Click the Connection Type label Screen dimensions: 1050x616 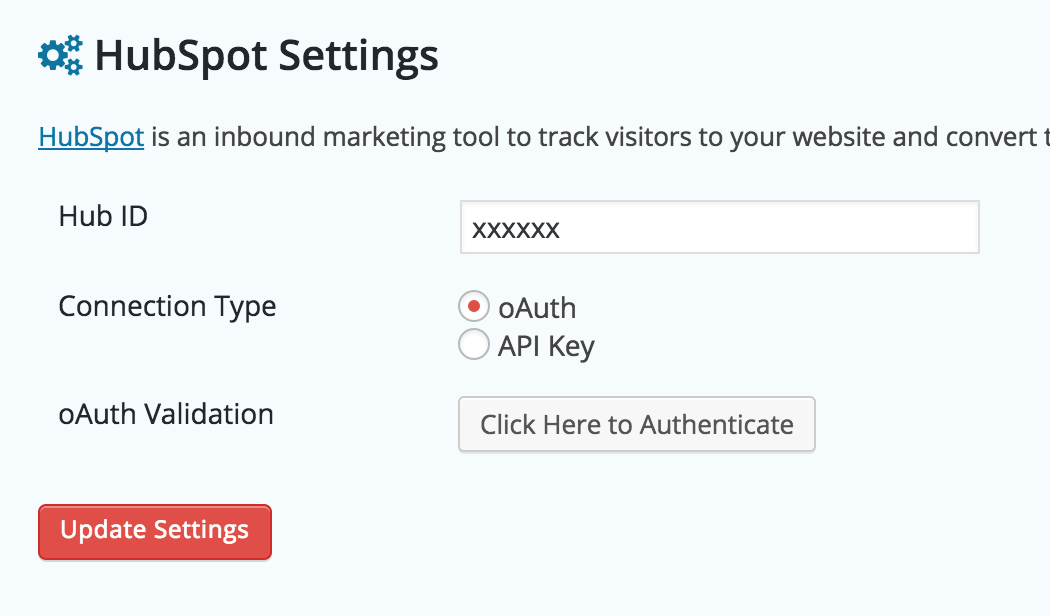[x=167, y=306]
